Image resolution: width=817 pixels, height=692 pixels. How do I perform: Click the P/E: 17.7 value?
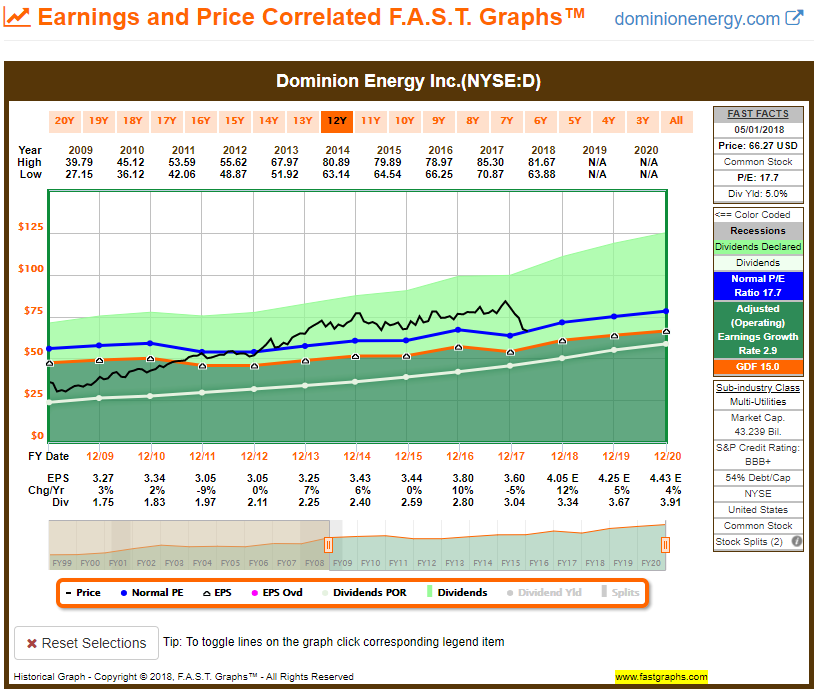758,178
